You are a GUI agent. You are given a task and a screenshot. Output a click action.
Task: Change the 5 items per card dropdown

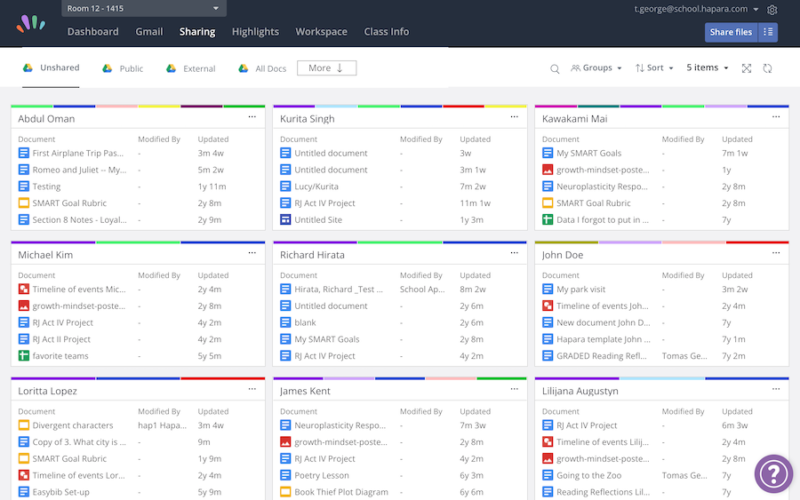pos(708,68)
